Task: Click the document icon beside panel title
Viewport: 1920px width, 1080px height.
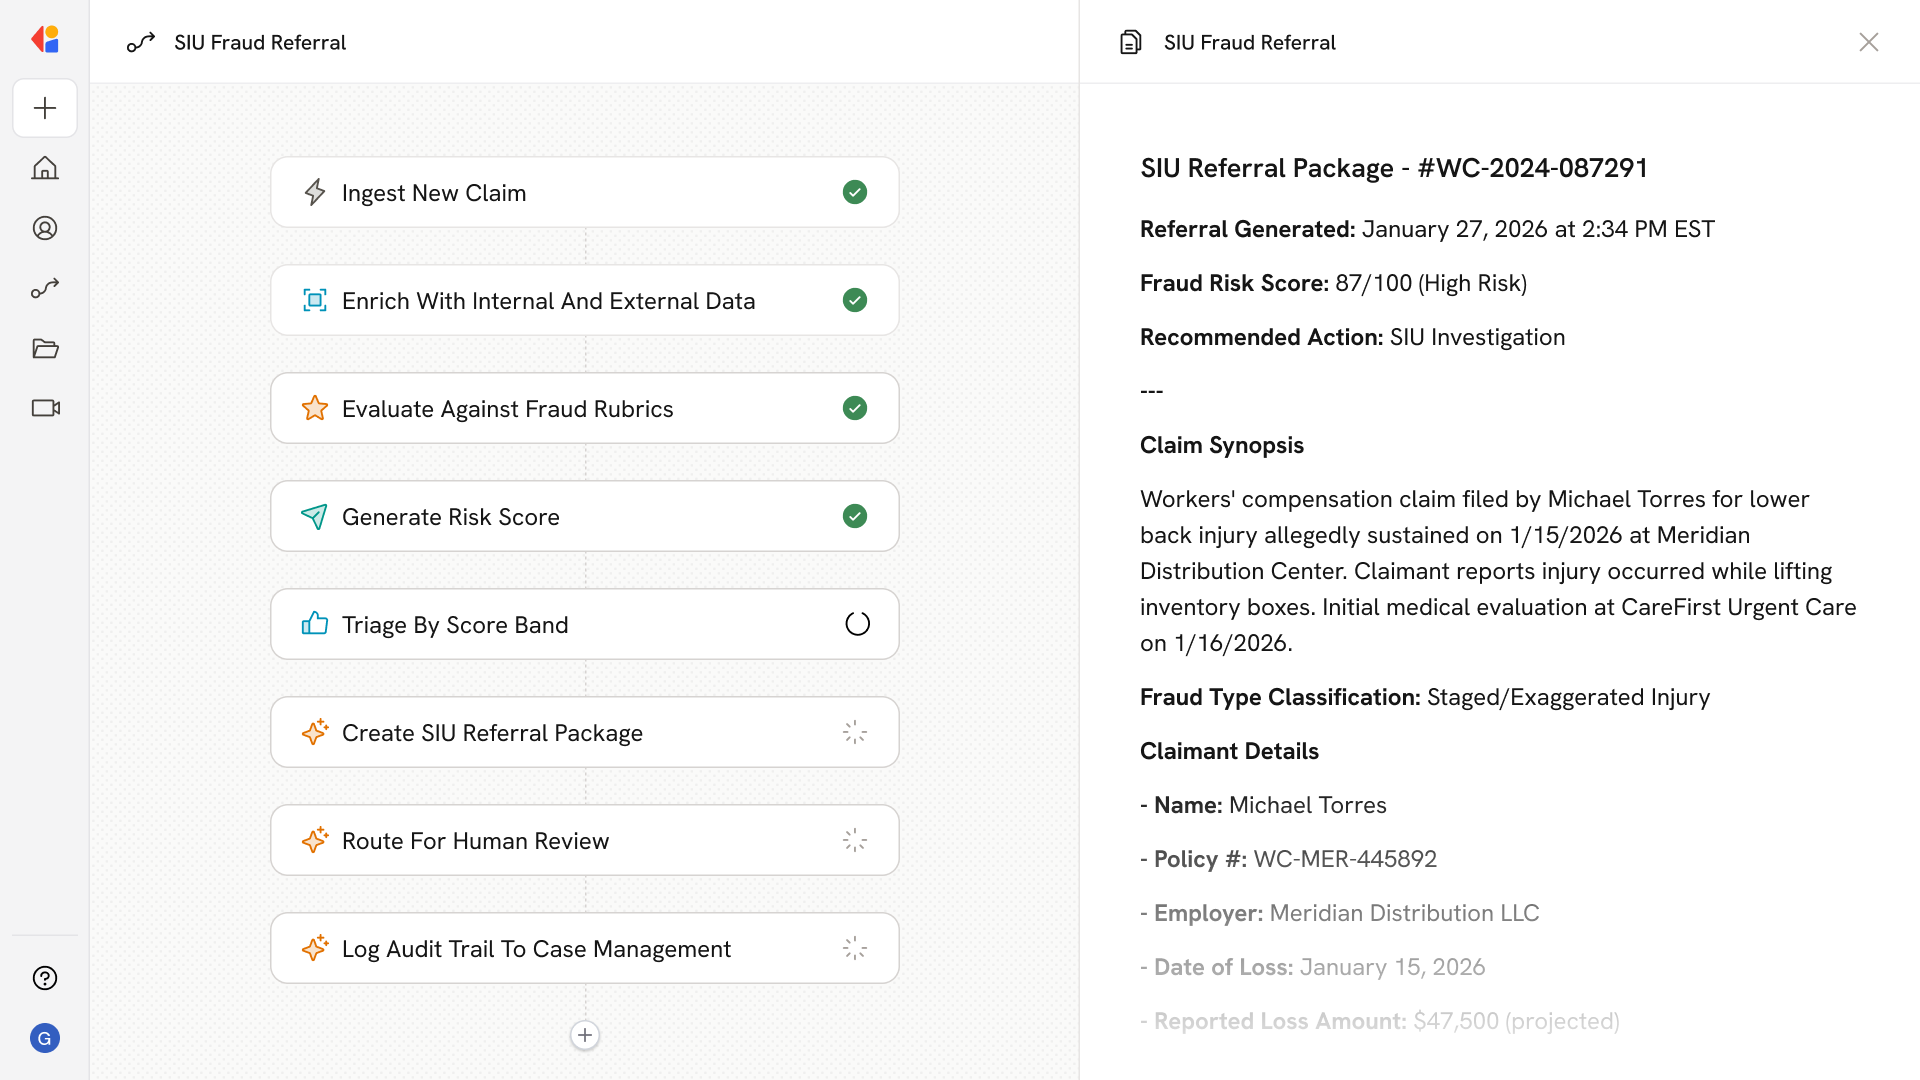Action: coord(1130,42)
